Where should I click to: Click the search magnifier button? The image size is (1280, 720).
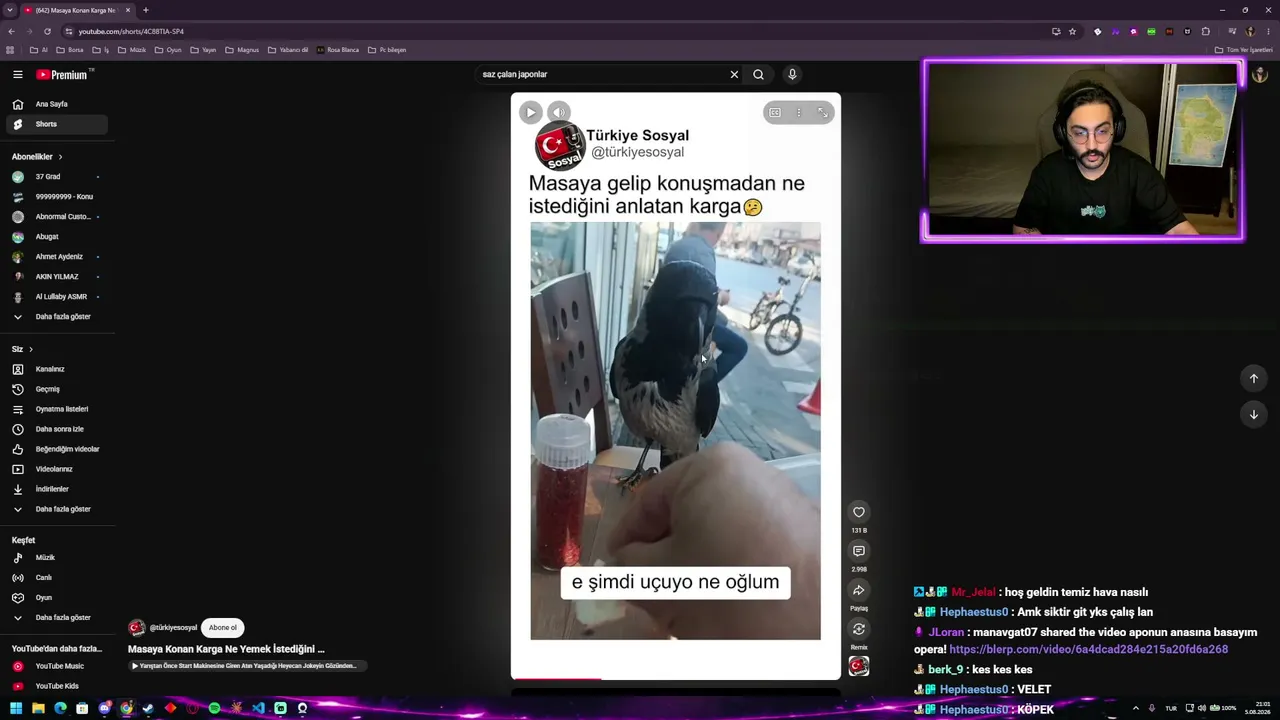(x=758, y=74)
